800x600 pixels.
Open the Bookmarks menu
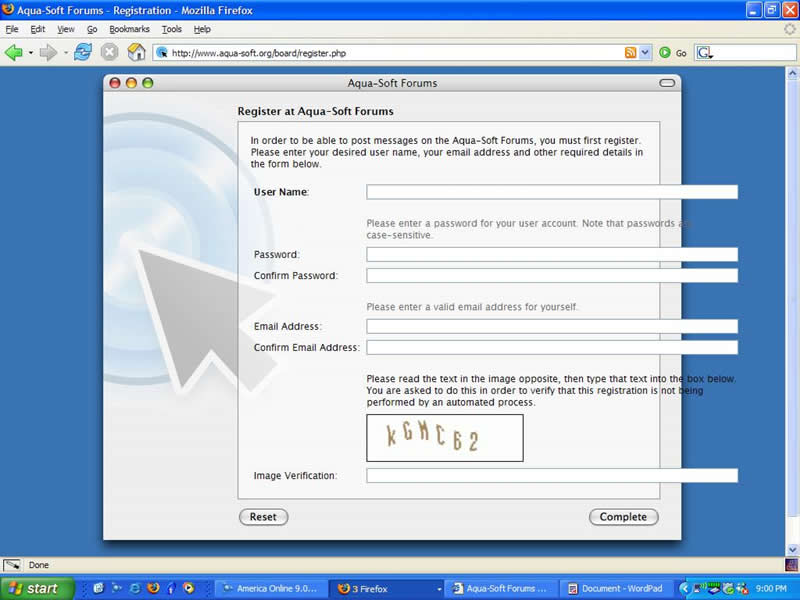129,29
